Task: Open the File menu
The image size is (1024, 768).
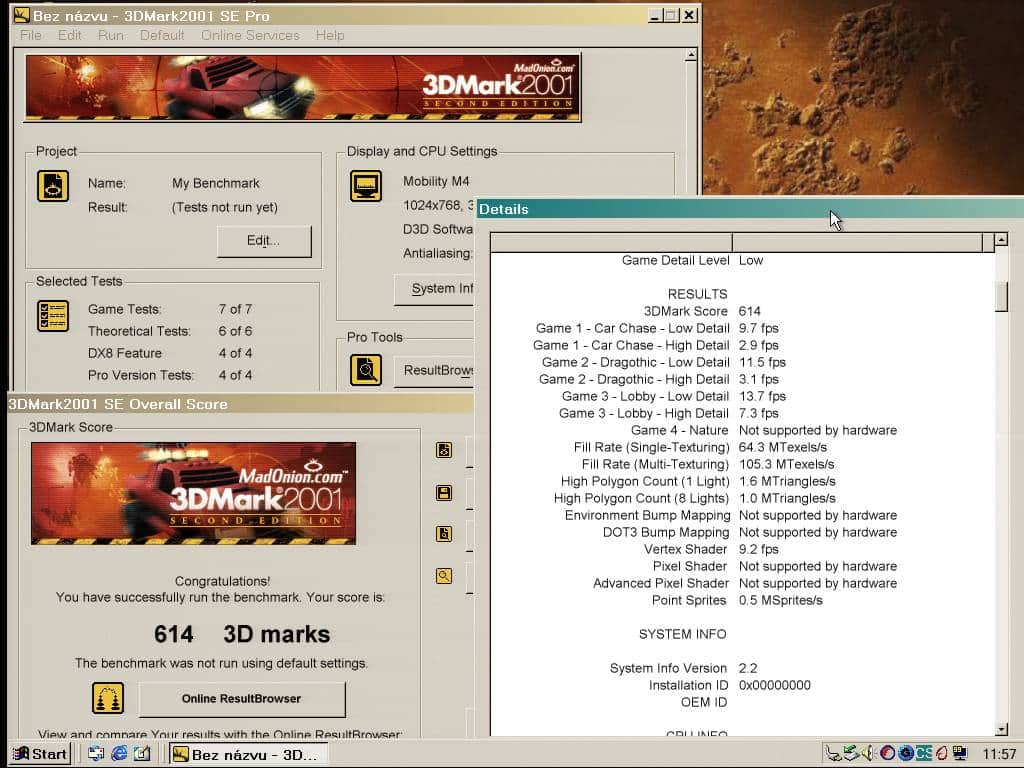Action: point(31,35)
